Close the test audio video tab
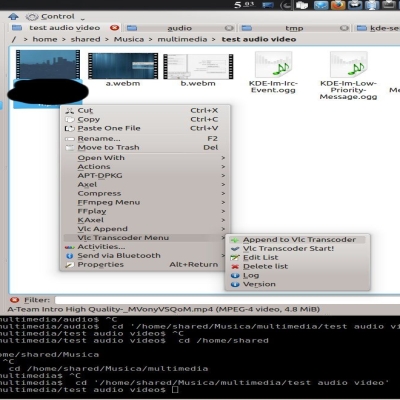The height and width of the screenshot is (400, 400). point(114,28)
